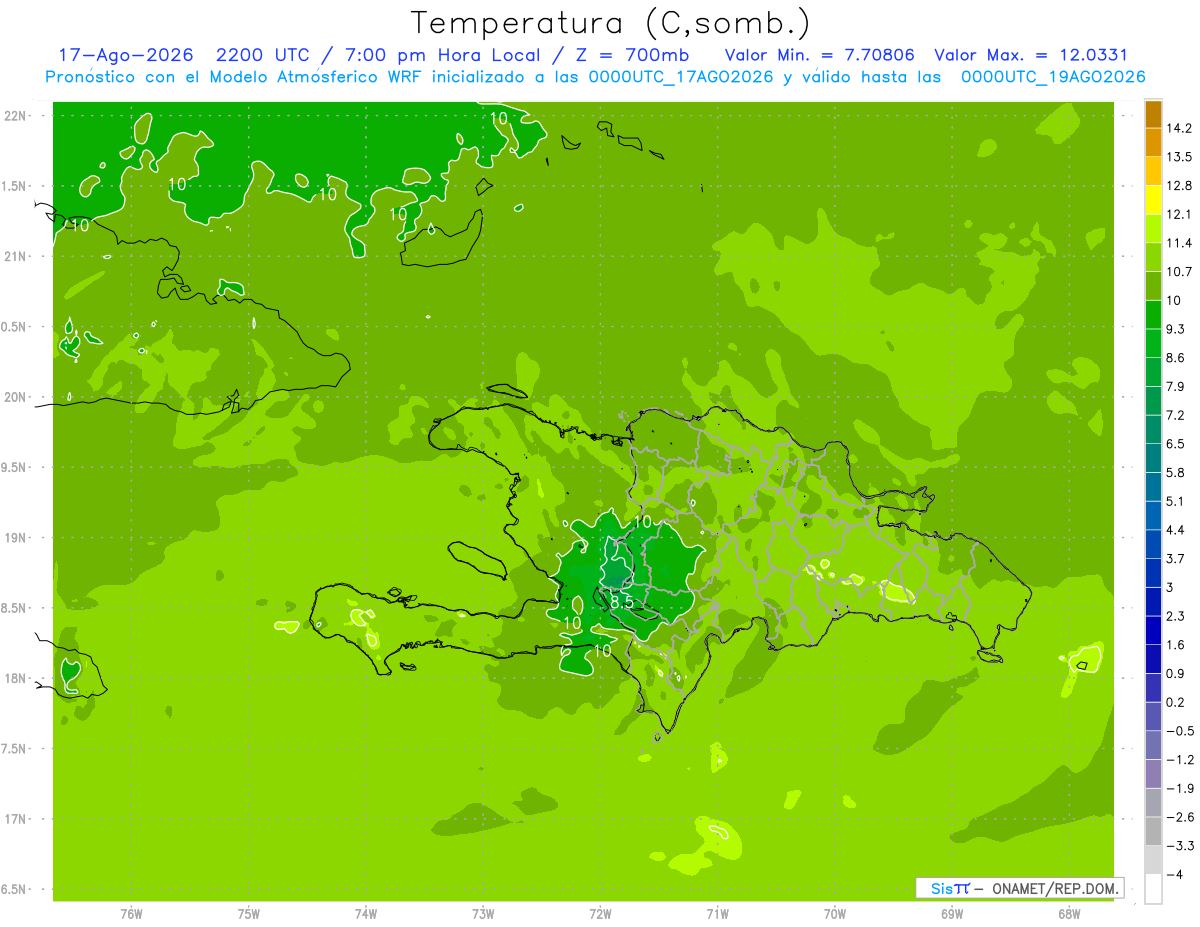This screenshot has height=927, width=1200.
Task: Select the initialization time '0000UTC_17AGO2026'
Action: (679, 77)
